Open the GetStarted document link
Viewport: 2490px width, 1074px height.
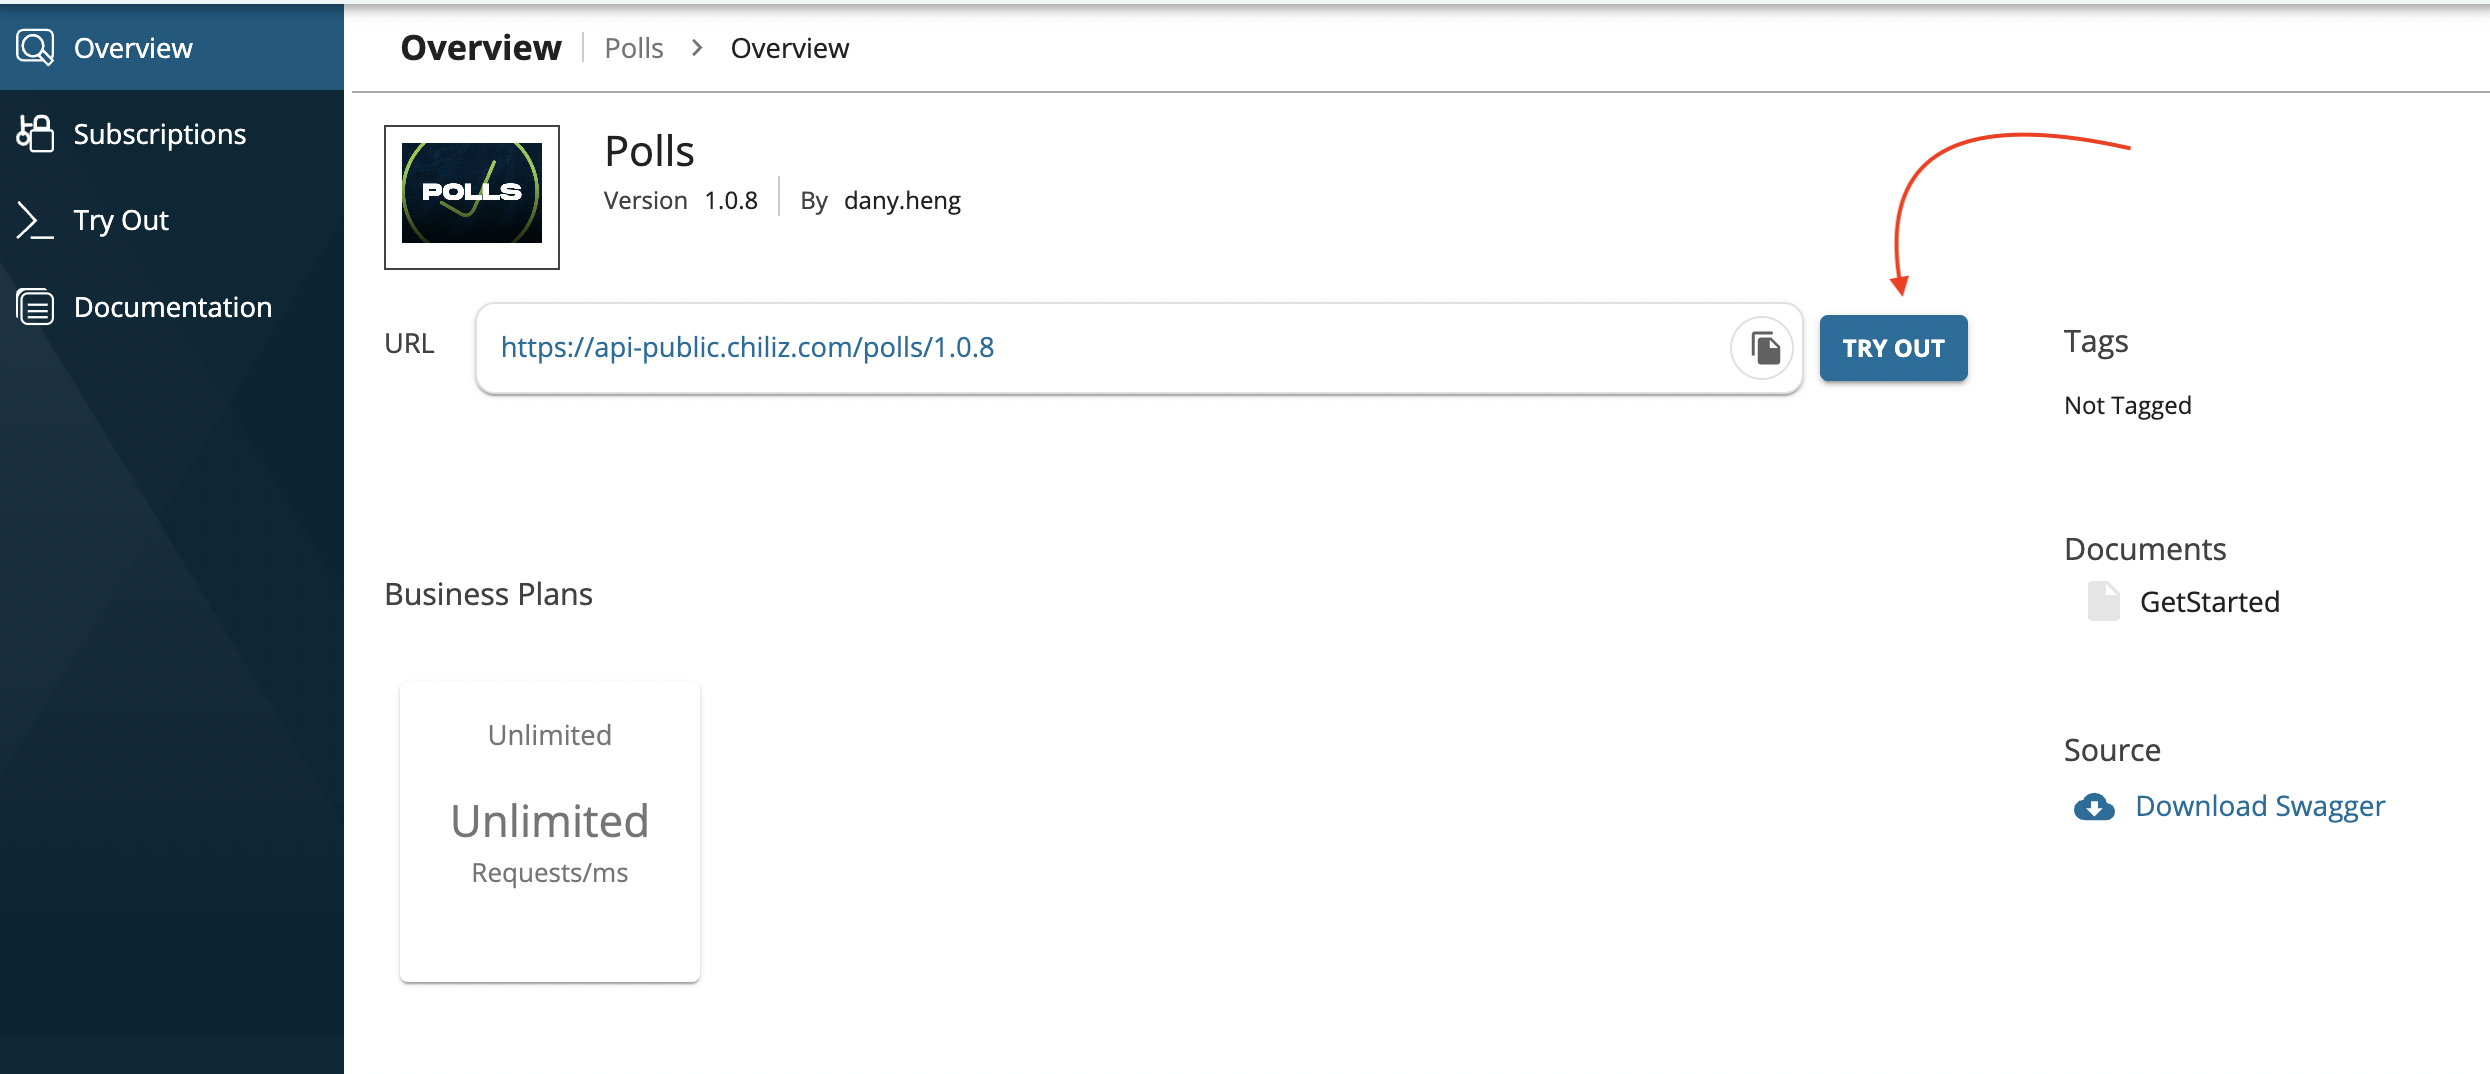click(x=2209, y=602)
